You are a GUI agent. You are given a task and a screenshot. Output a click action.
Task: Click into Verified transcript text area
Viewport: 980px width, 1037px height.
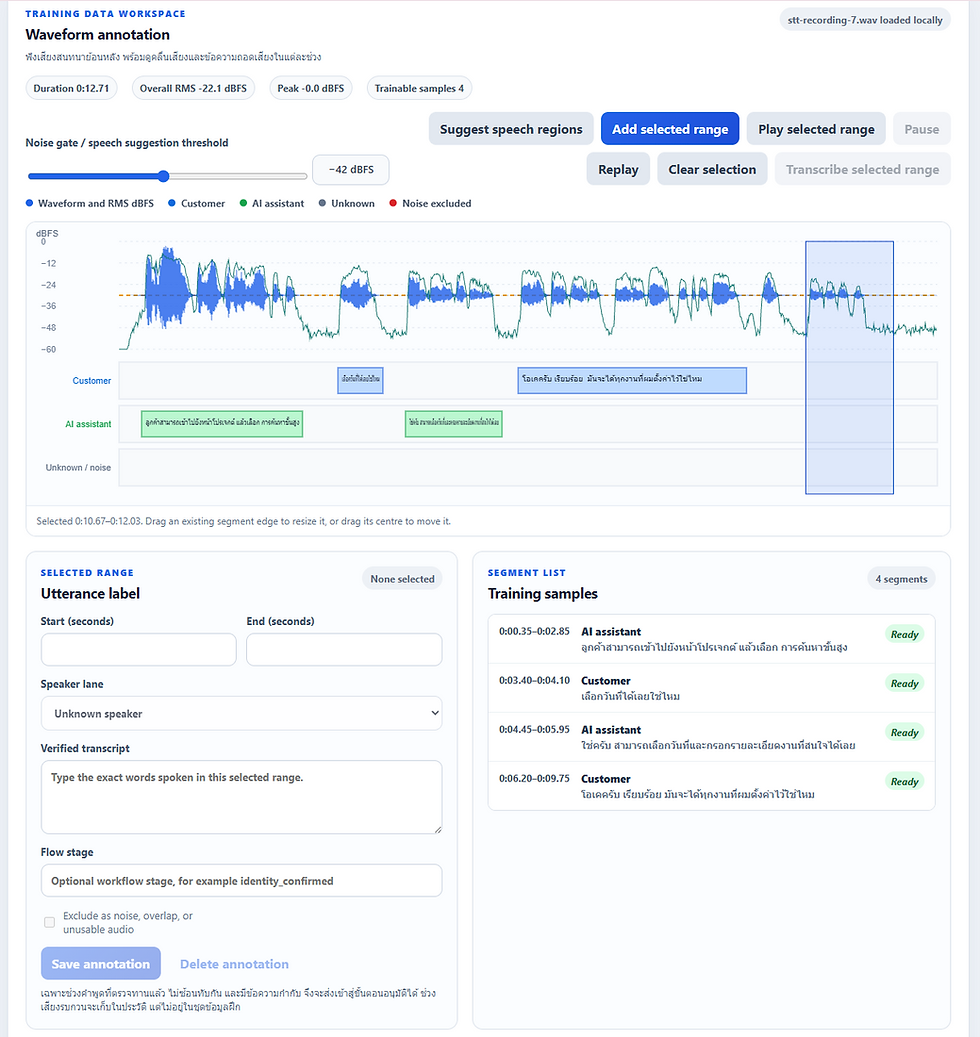241,797
